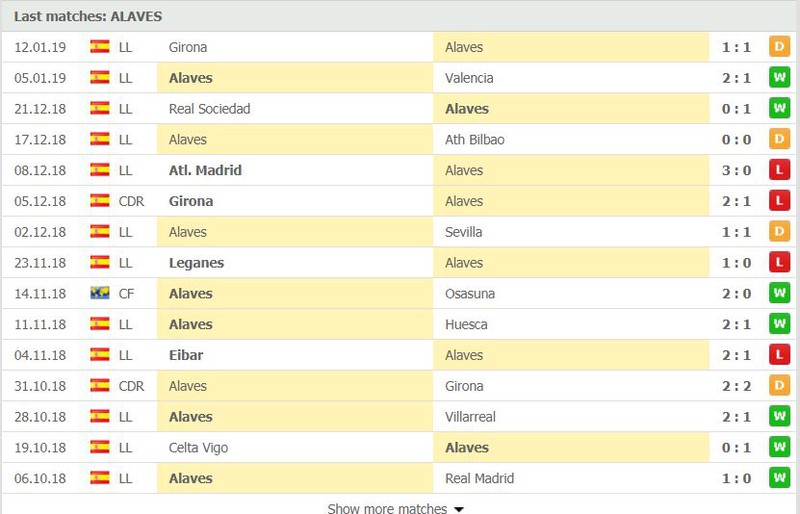Click the green W badge for Alaves vs Valencia
Screen dimensions: 800x514
pos(779,78)
